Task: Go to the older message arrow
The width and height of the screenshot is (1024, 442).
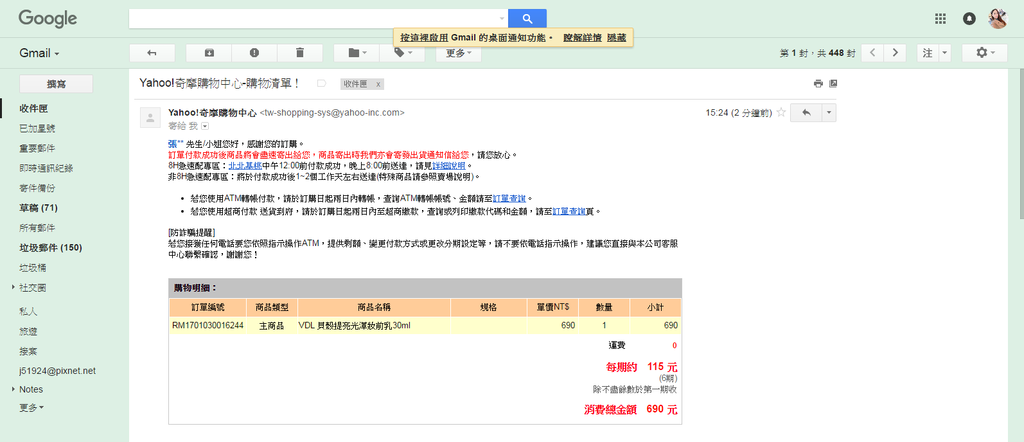Action: pos(895,53)
